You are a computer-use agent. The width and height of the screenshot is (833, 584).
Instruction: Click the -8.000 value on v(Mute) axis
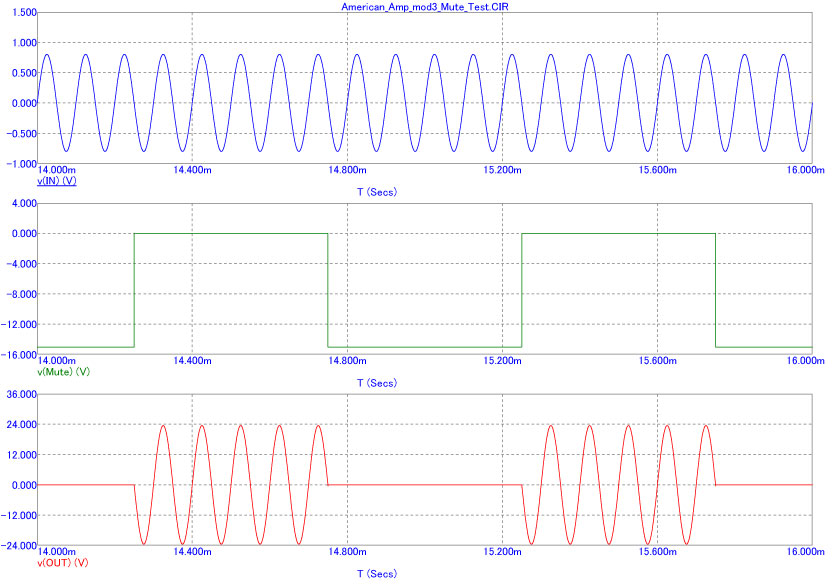click(21, 294)
